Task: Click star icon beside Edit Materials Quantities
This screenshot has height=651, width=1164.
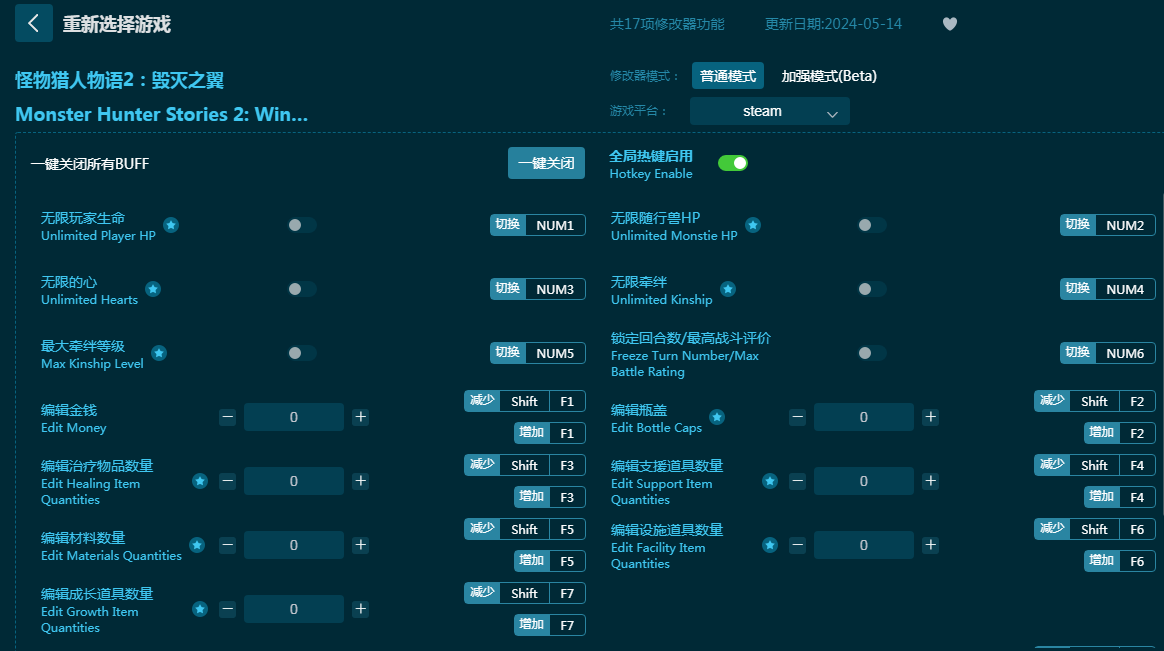Action: pos(197,545)
